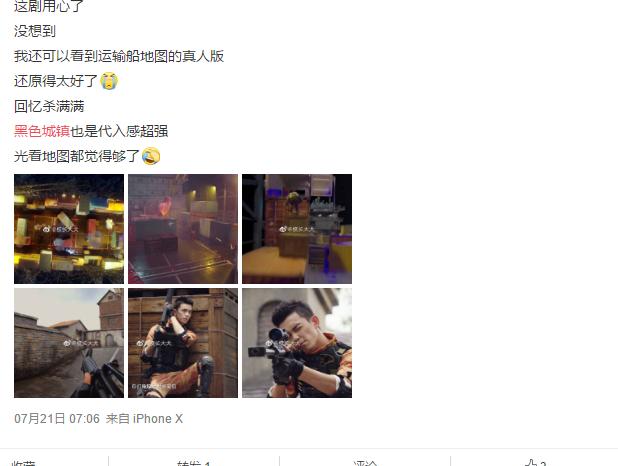The image size is (618, 466).
Task: Click the 转发 repost button
Action: coord(194,463)
